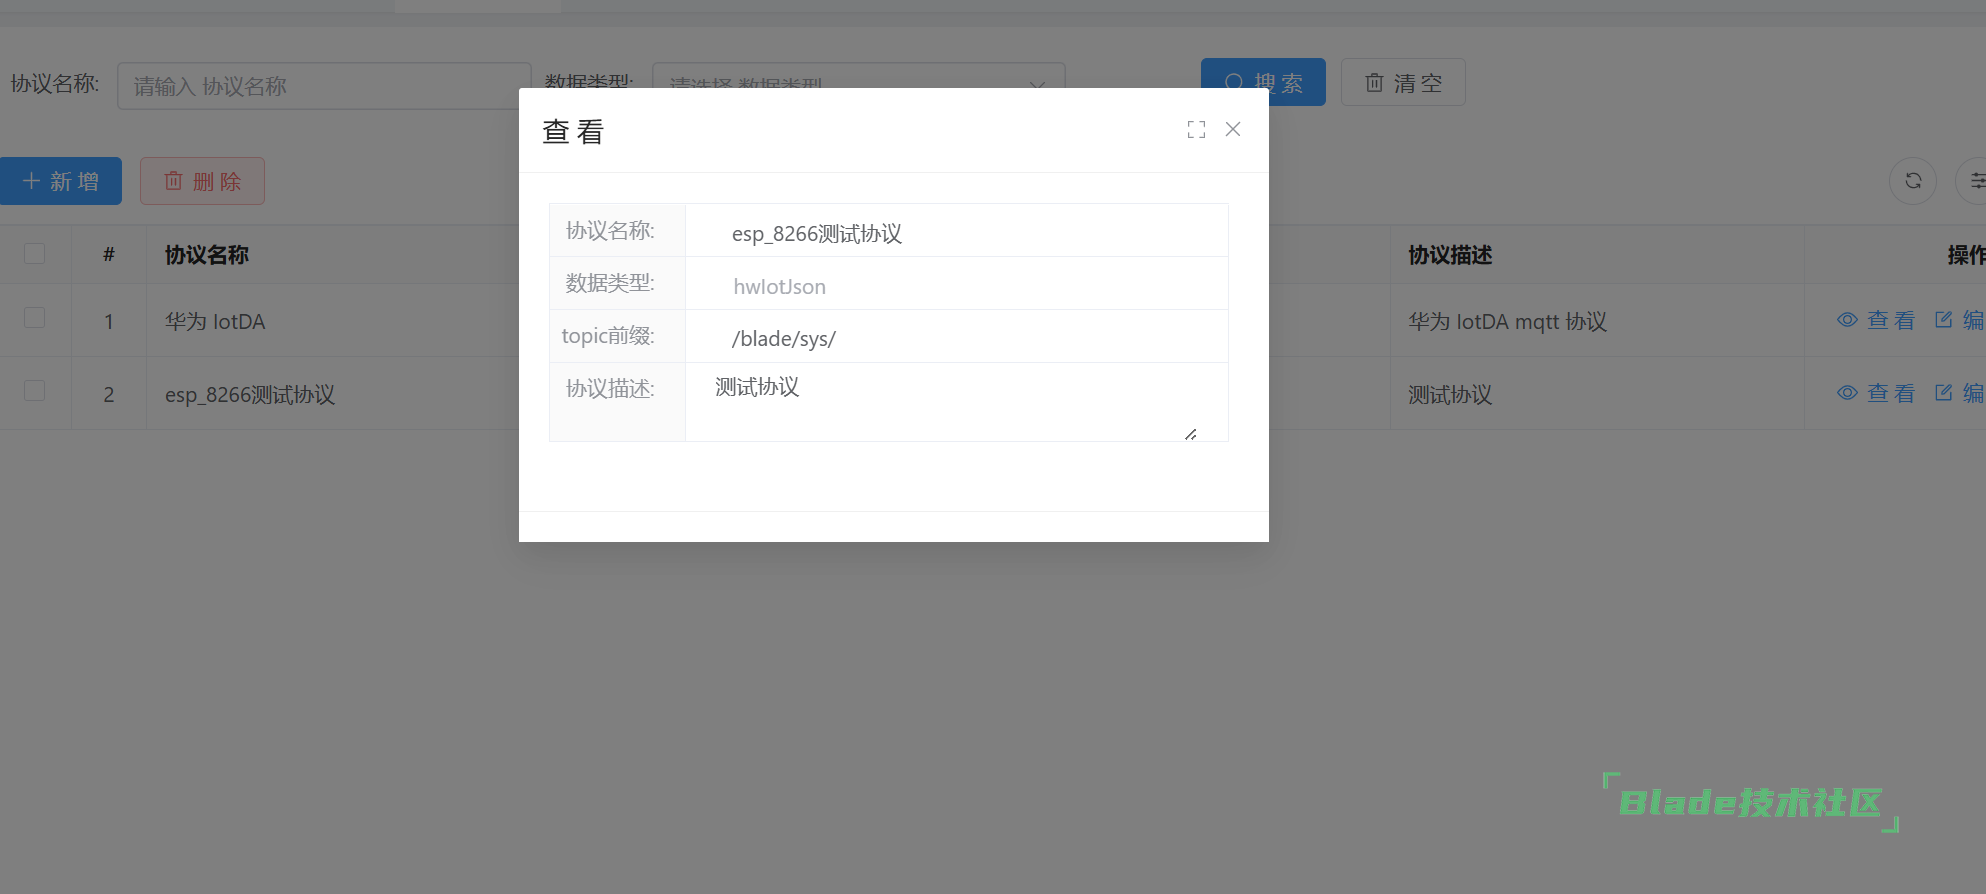Click 查看 view link in 测试协议 row
The width and height of the screenshot is (1986, 894).
tap(1876, 393)
